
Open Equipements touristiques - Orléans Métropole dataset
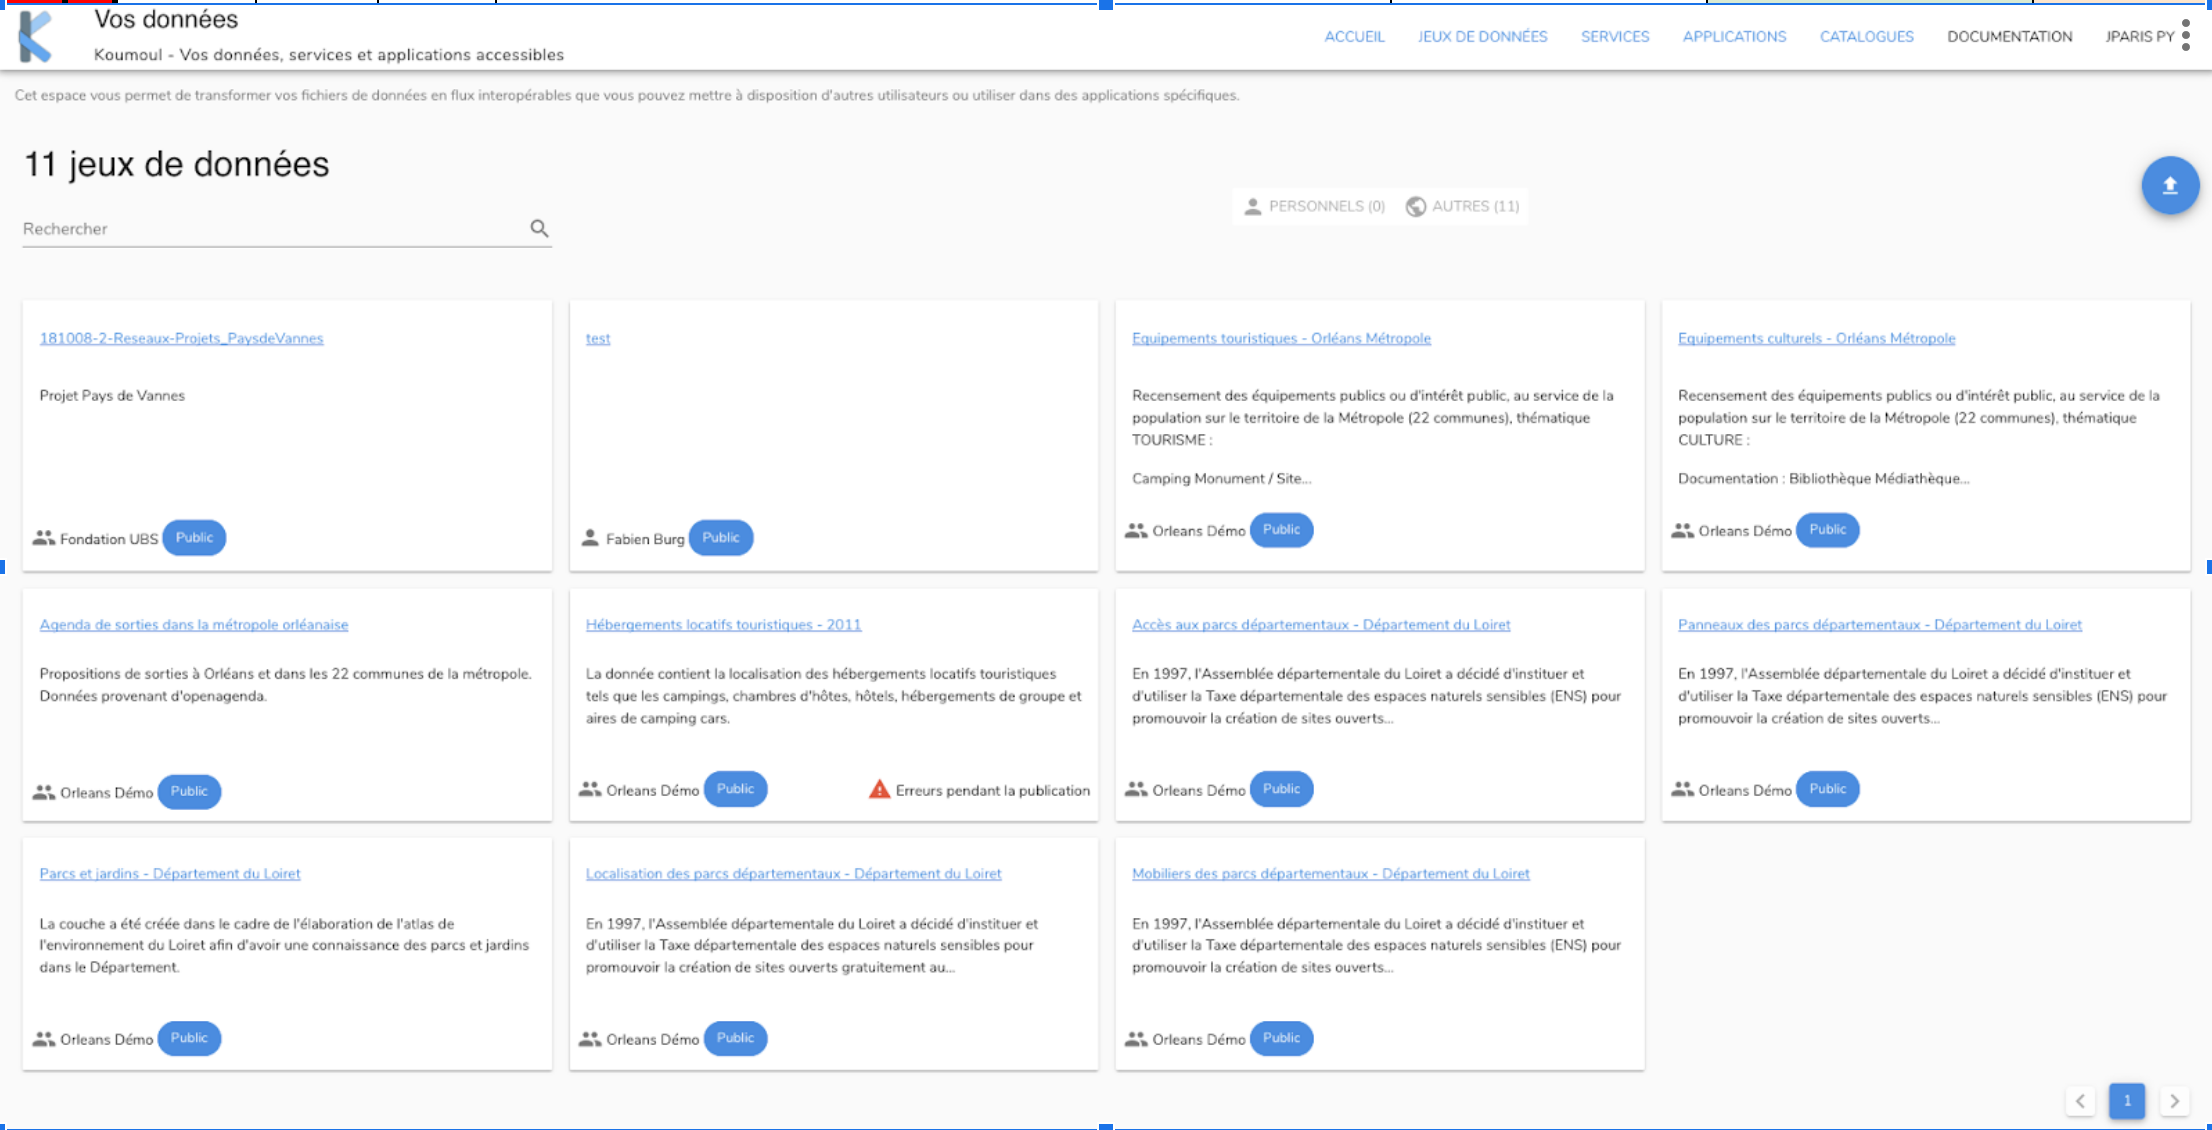(1281, 339)
